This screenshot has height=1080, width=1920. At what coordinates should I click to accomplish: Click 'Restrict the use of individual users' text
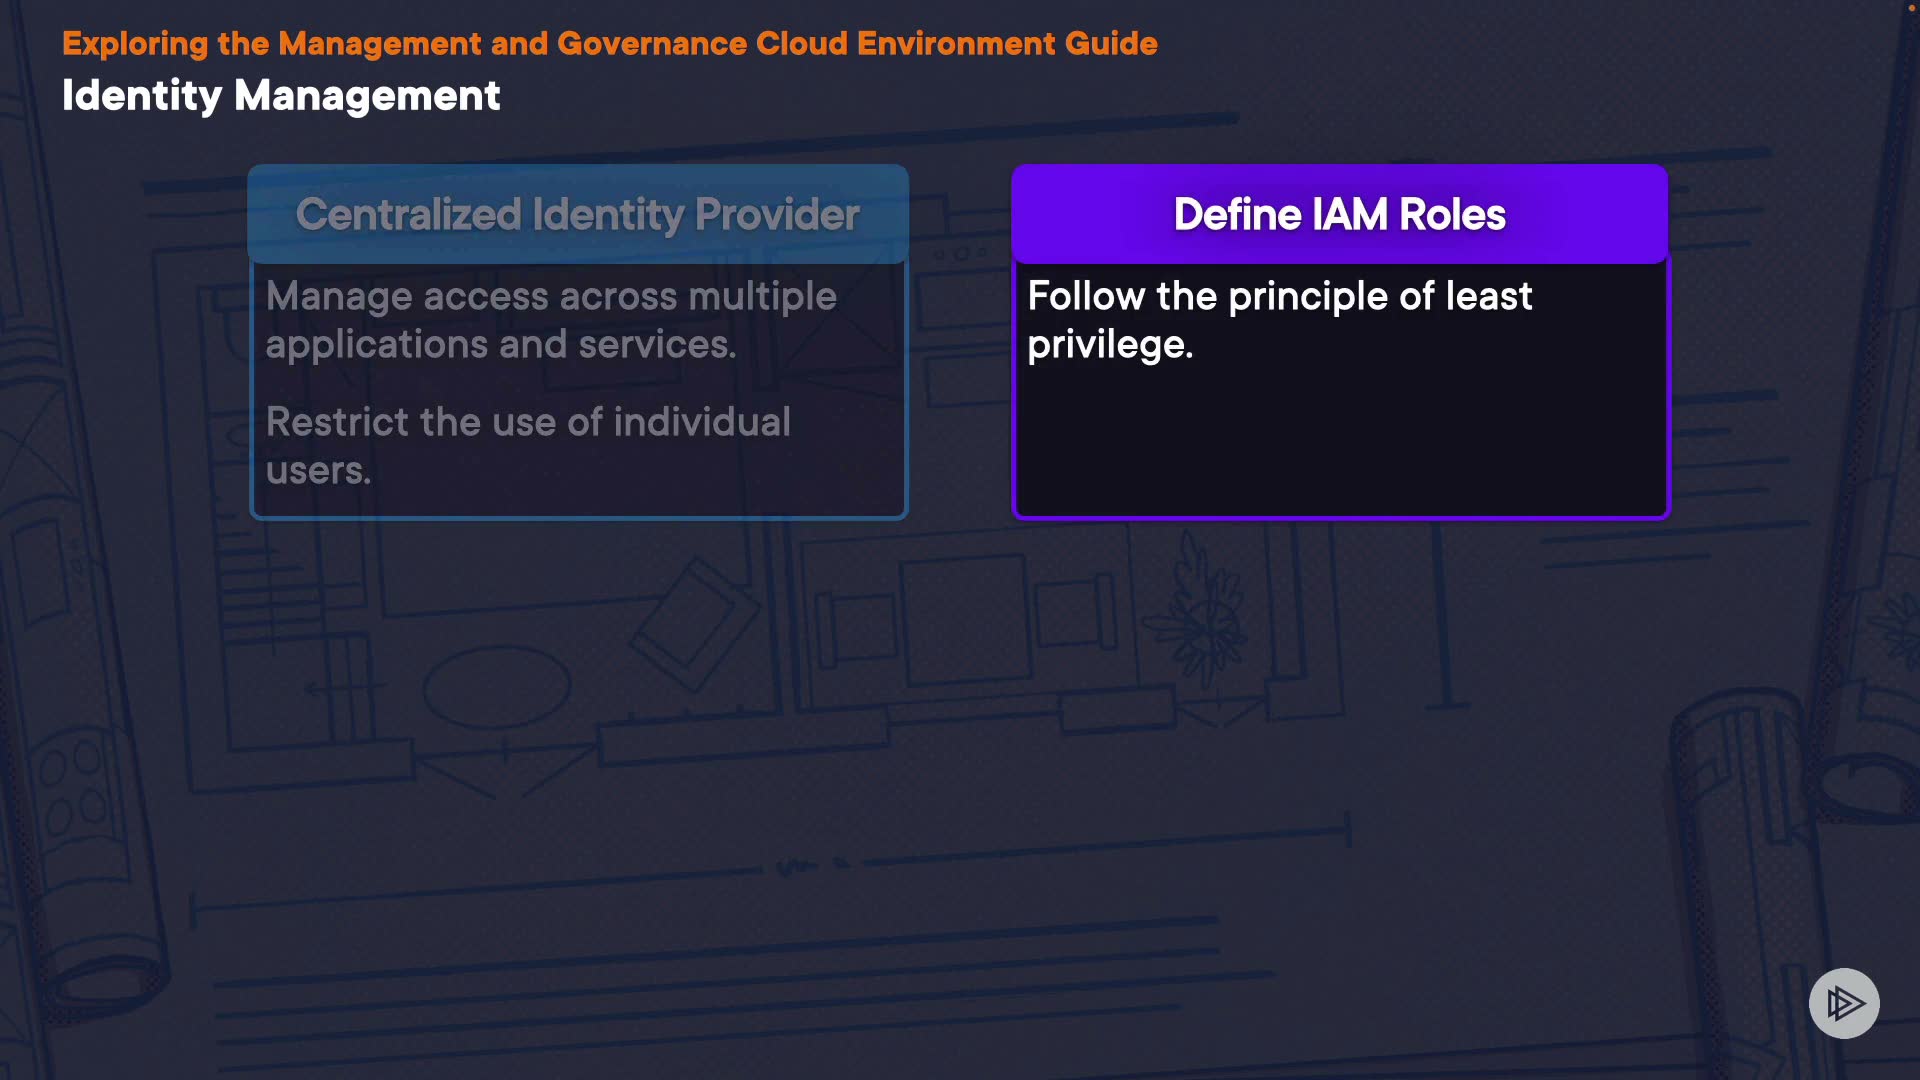(528, 423)
